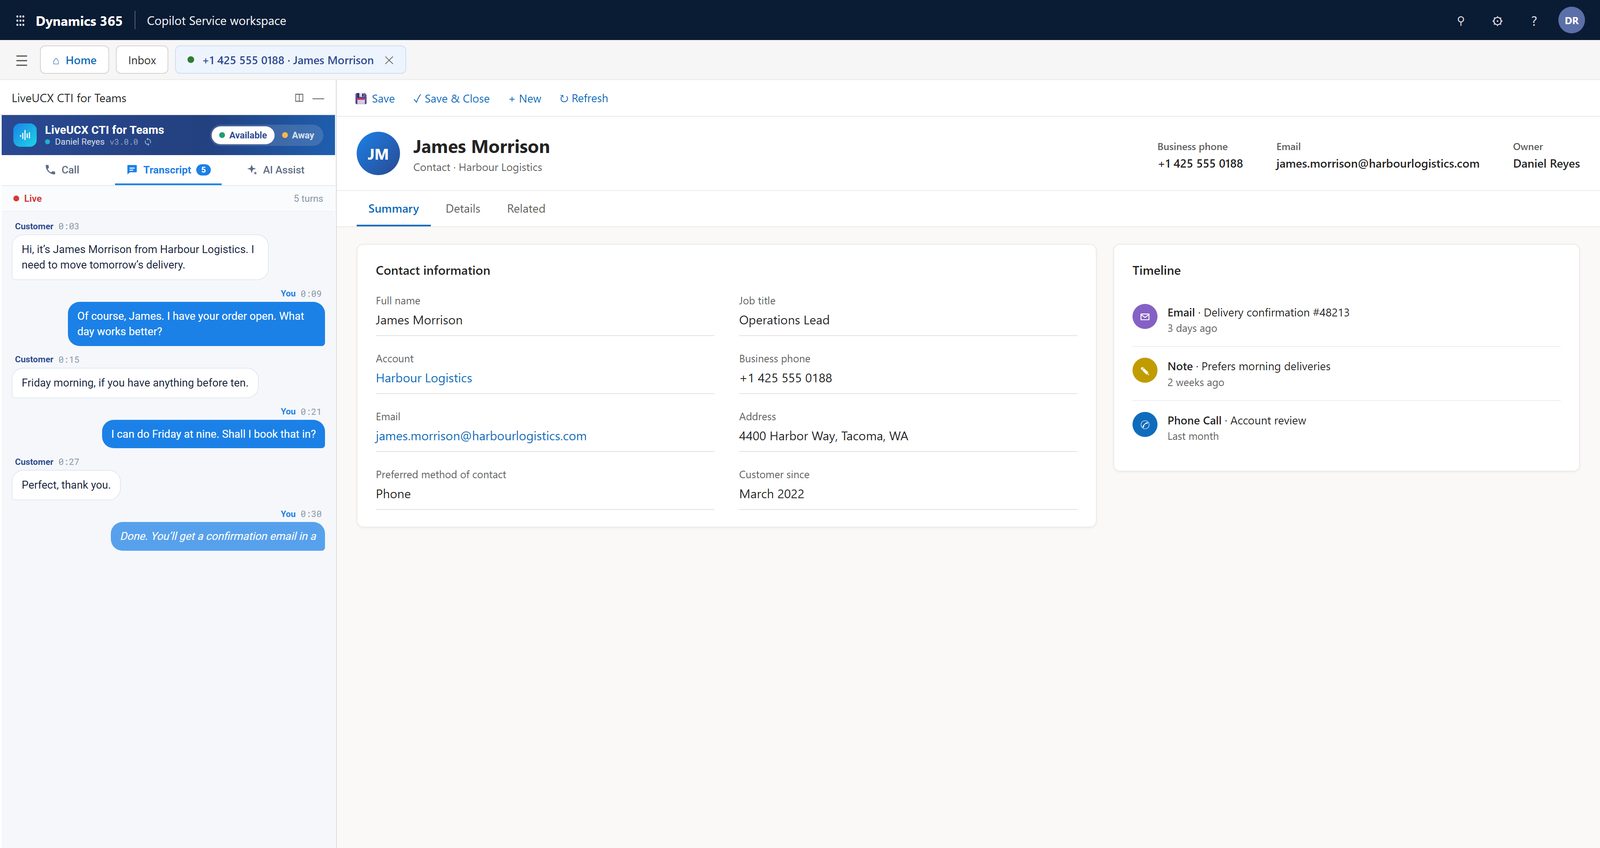Screen dimensions: 1600x848
Task: Open the Help question mark icon
Action: 1534,20
